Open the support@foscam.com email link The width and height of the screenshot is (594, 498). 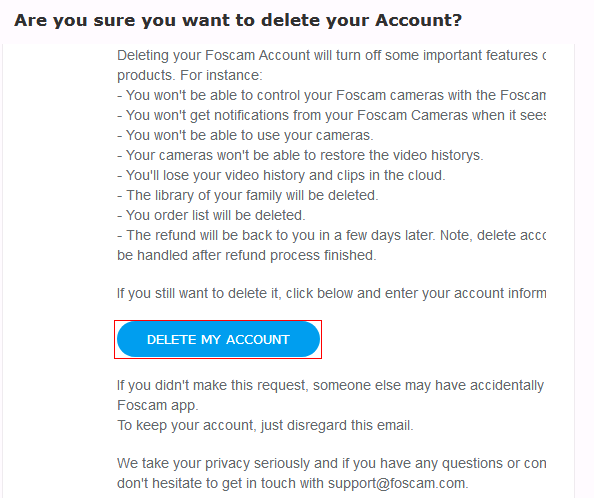click(396, 483)
